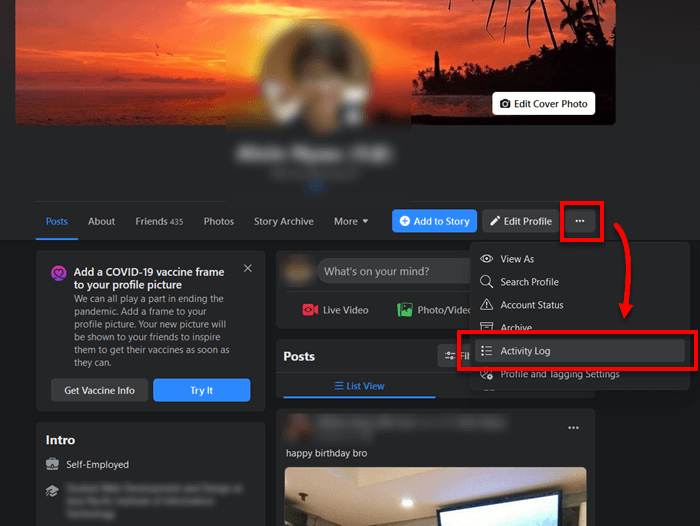Open the Story Archive tab
The height and width of the screenshot is (526, 700).
click(283, 221)
